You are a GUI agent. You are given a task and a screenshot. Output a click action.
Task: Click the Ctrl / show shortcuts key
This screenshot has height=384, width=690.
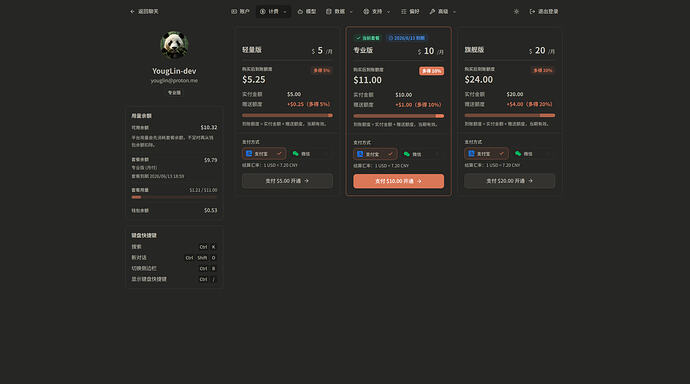pos(208,279)
